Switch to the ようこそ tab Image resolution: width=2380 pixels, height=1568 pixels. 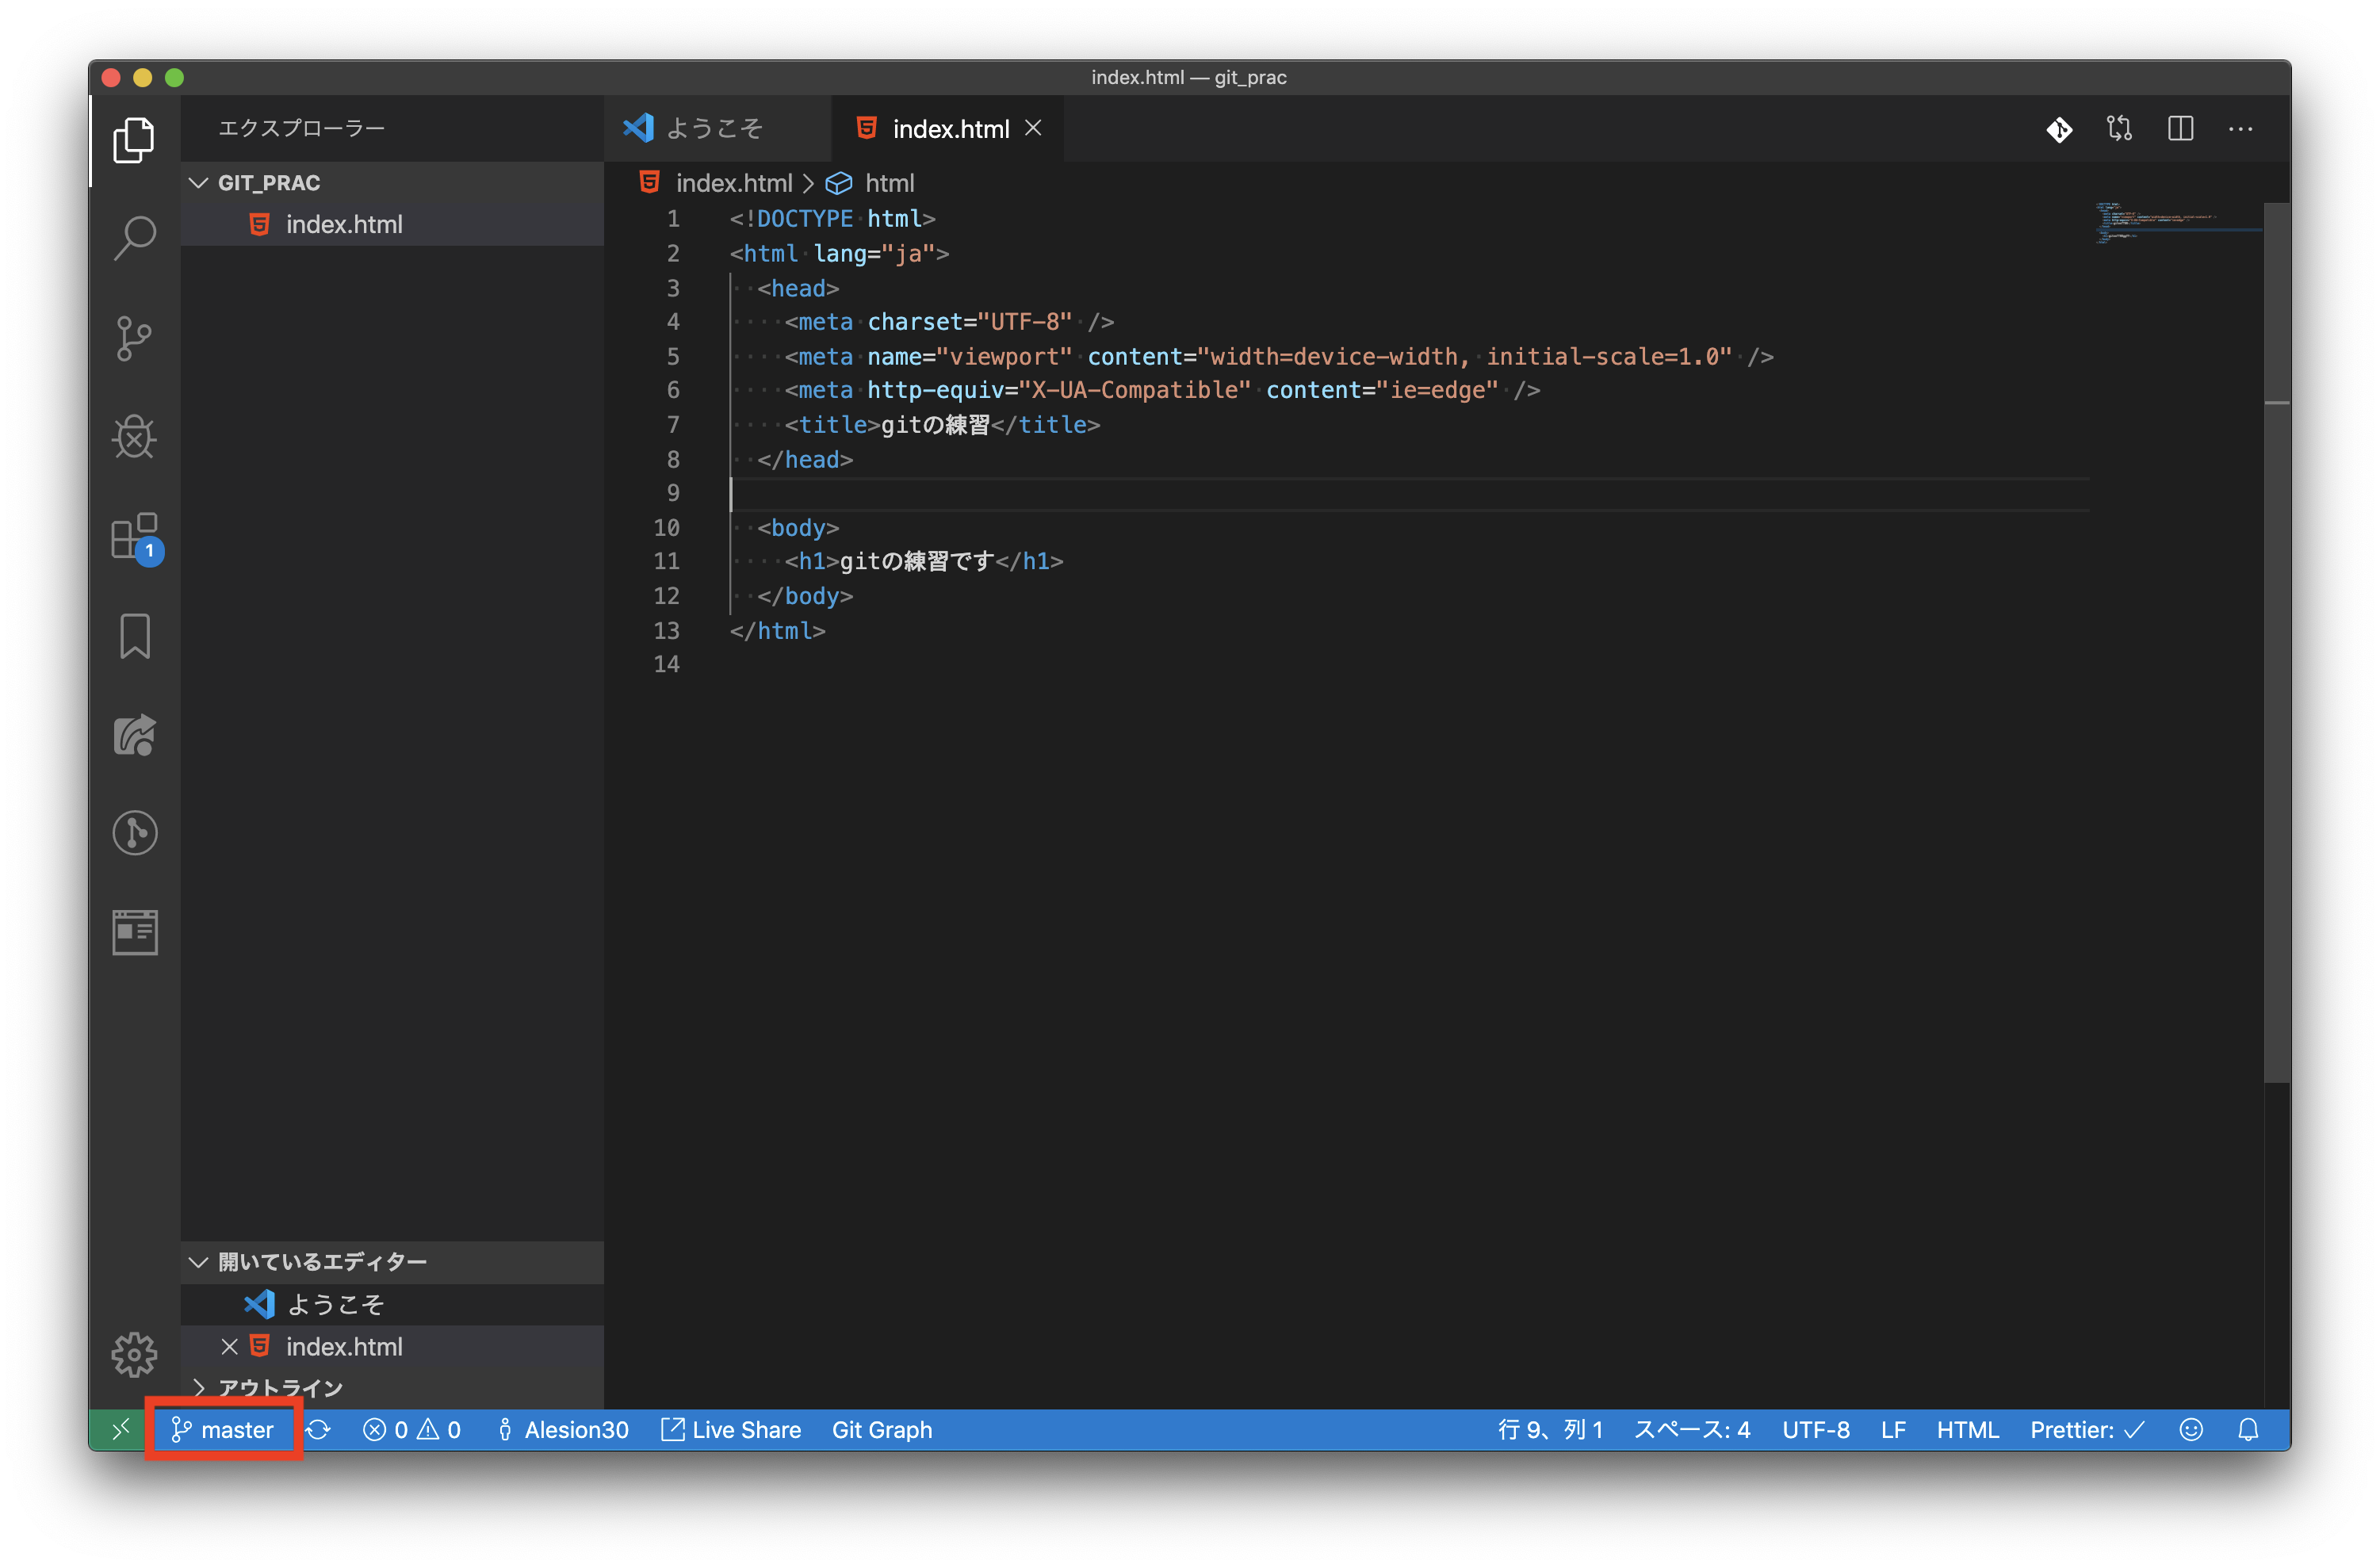coord(714,129)
